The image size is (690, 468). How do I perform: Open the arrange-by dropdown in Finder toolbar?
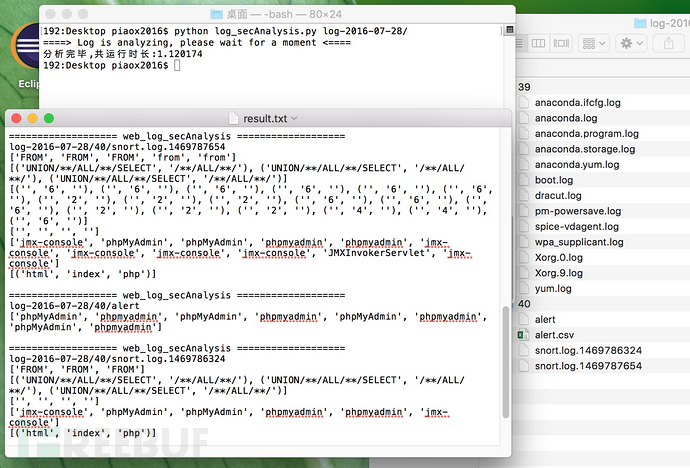pos(594,43)
